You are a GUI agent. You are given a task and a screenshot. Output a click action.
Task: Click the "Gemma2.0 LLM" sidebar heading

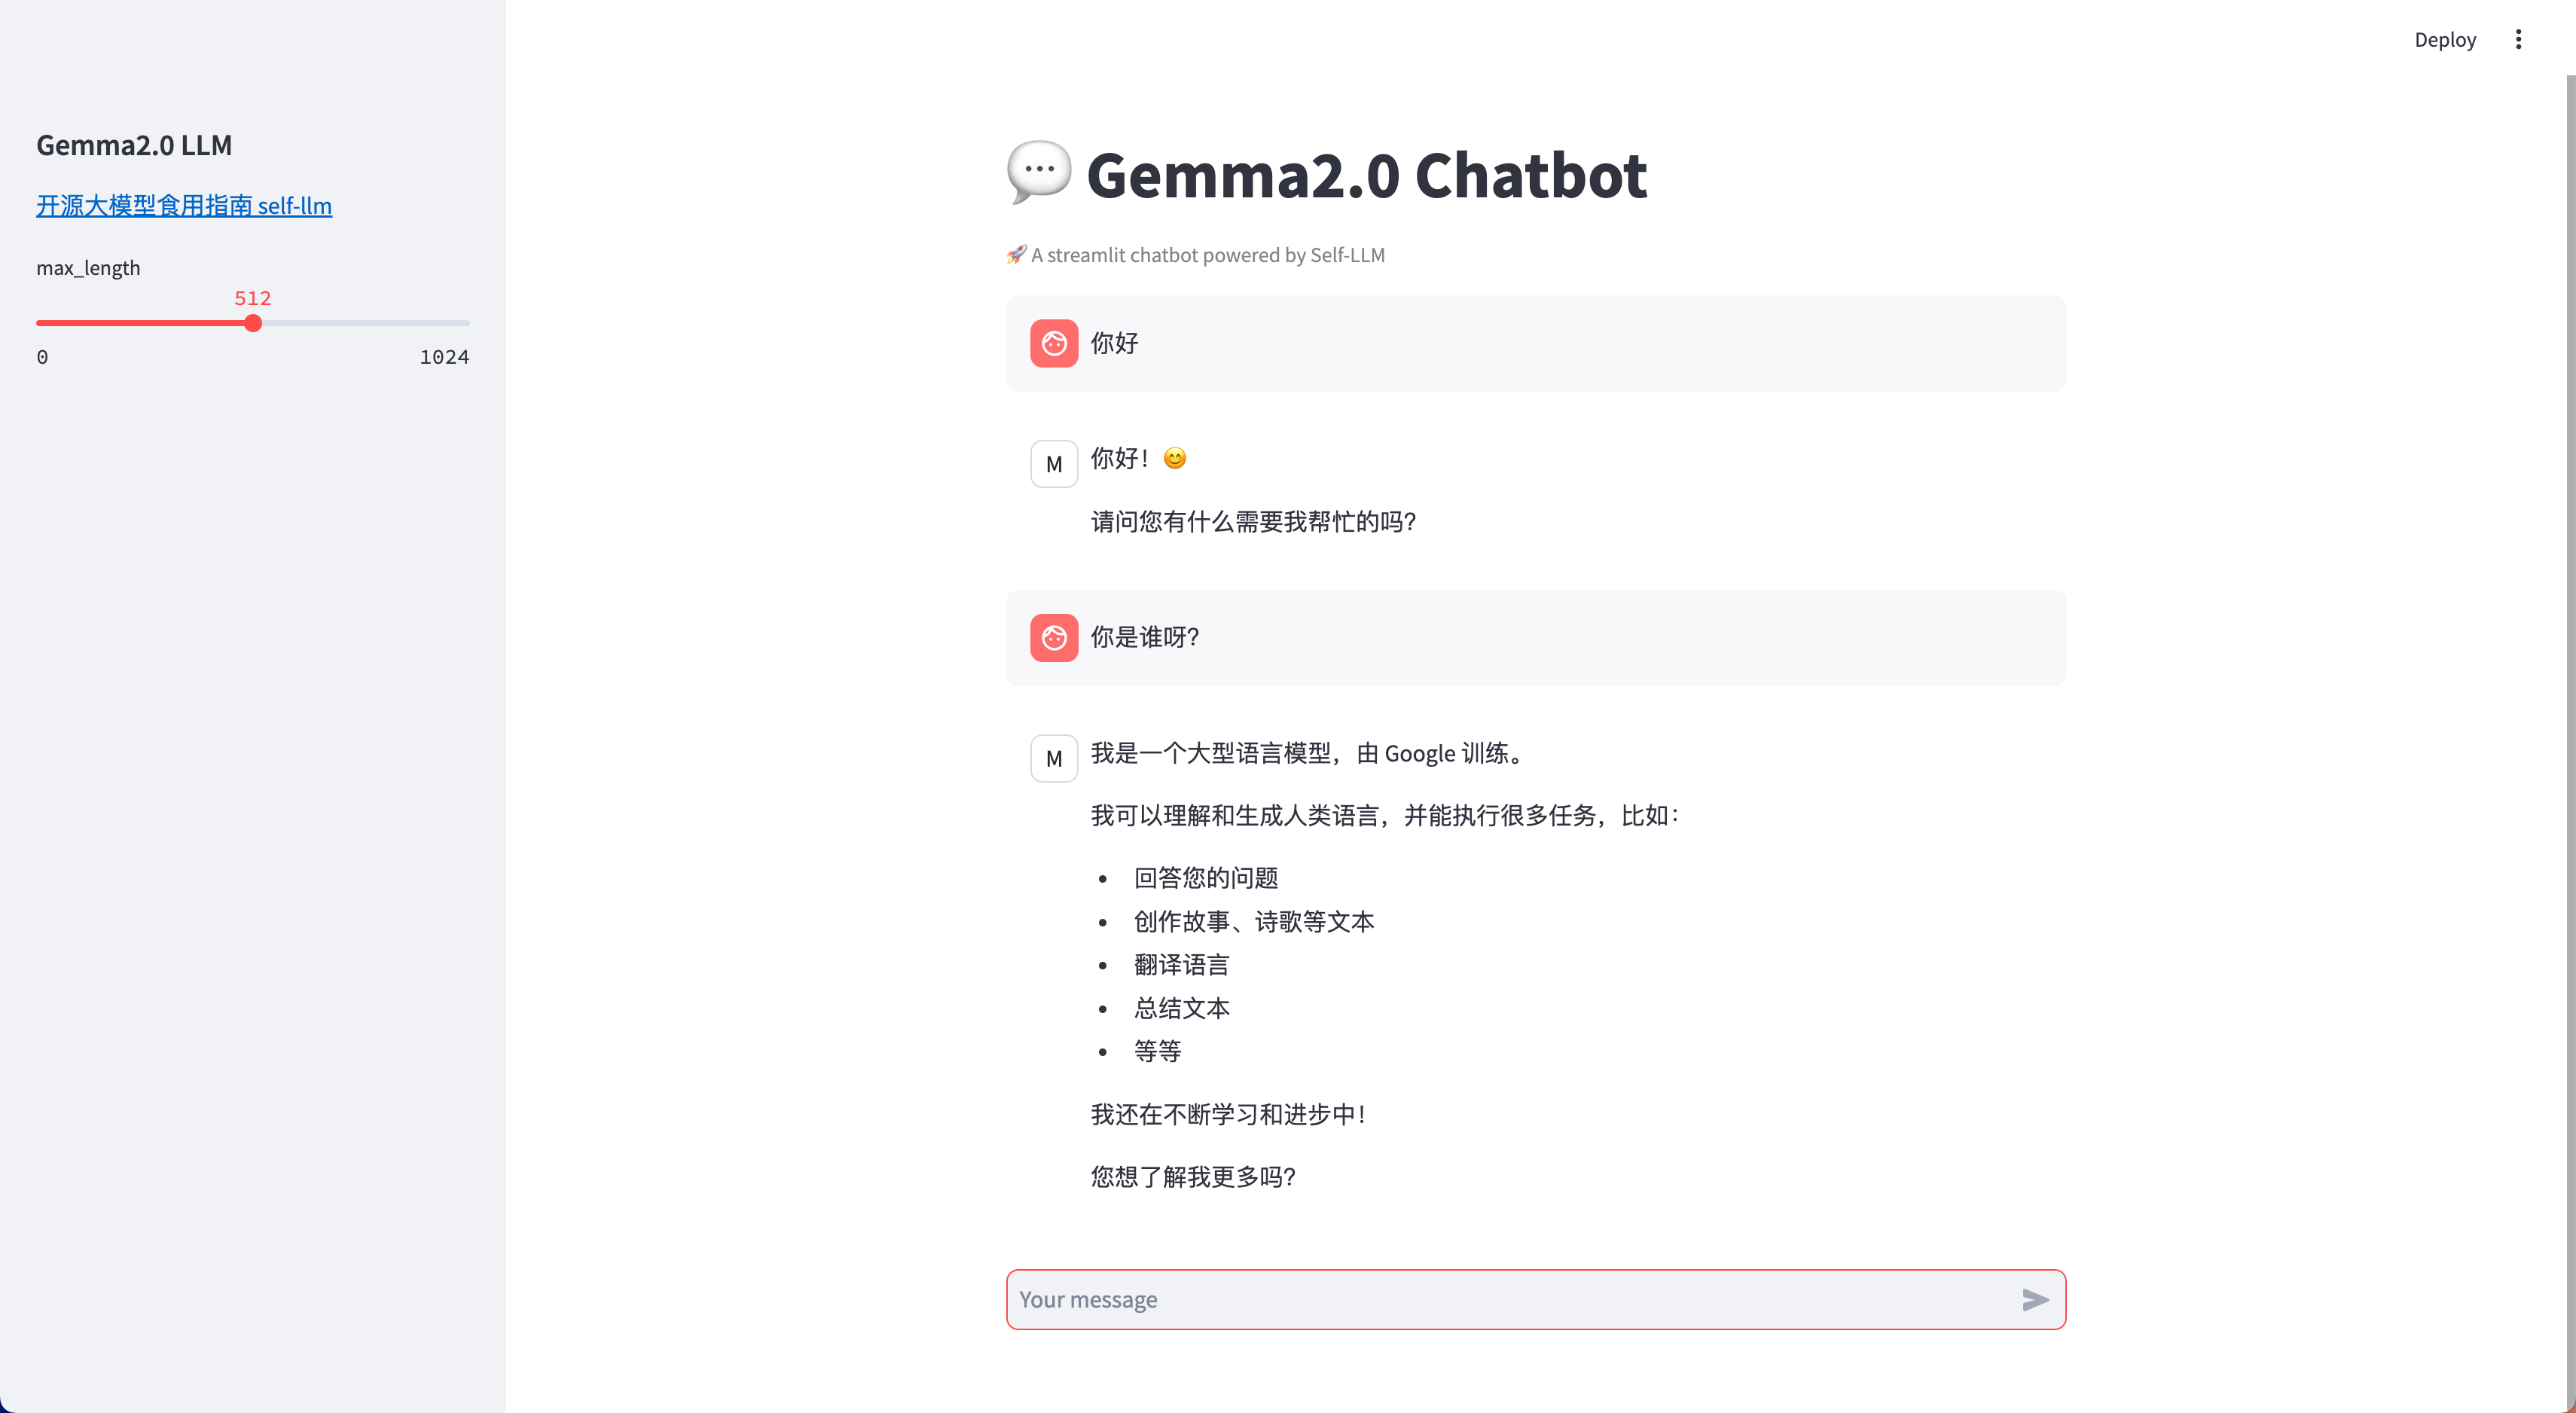(134, 145)
